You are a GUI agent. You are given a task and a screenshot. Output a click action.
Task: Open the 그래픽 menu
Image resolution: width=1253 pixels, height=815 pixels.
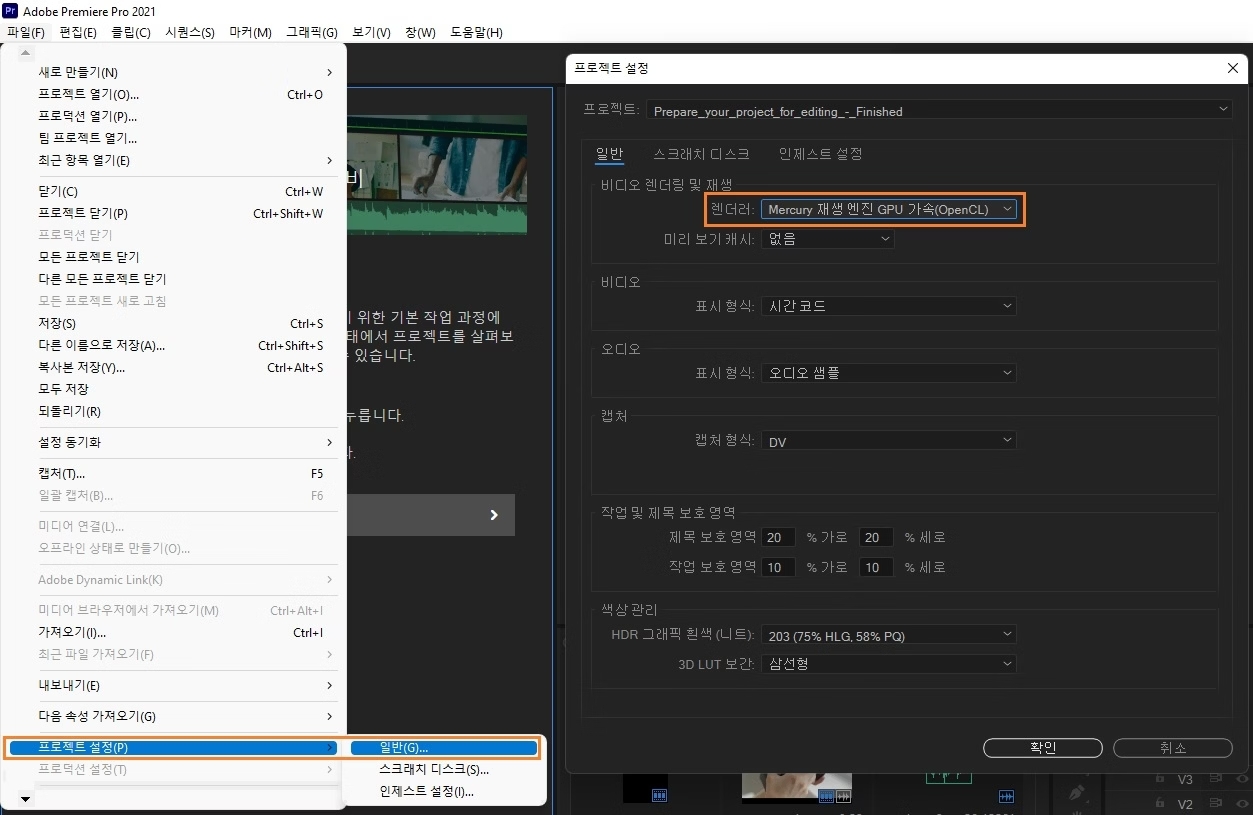[312, 32]
